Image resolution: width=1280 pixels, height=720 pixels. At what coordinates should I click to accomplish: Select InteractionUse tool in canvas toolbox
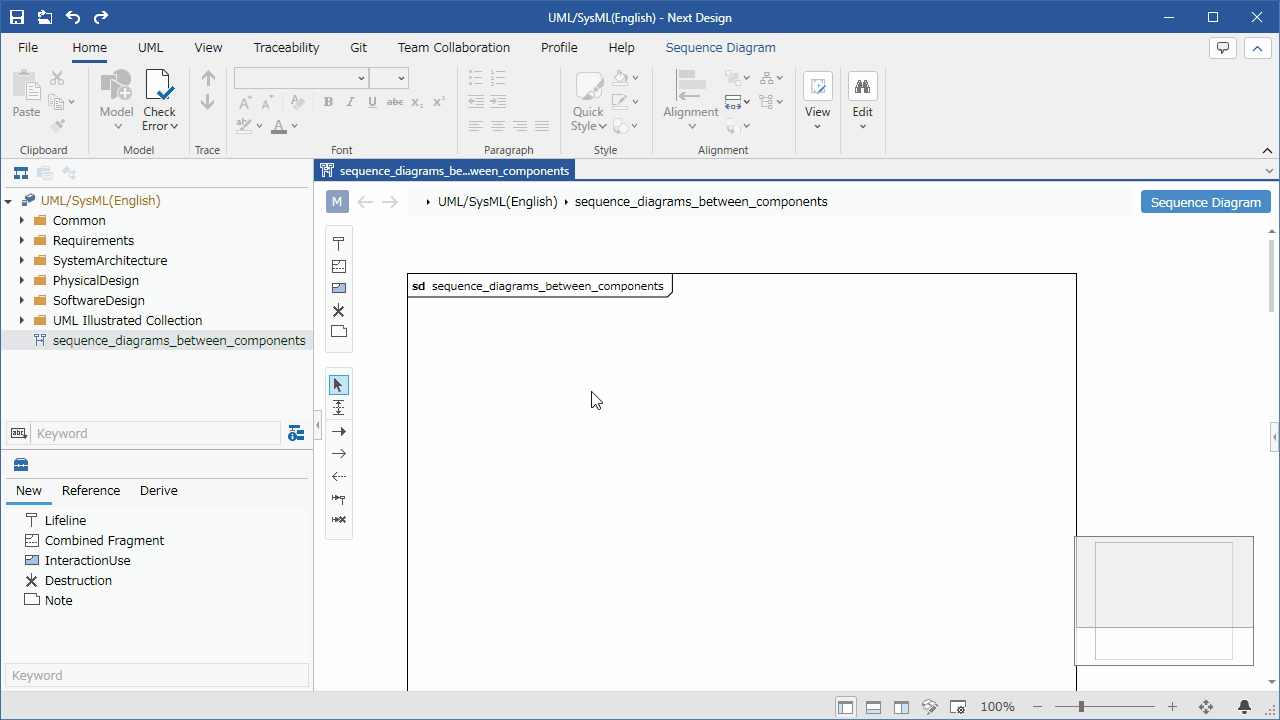click(x=339, y=288)
